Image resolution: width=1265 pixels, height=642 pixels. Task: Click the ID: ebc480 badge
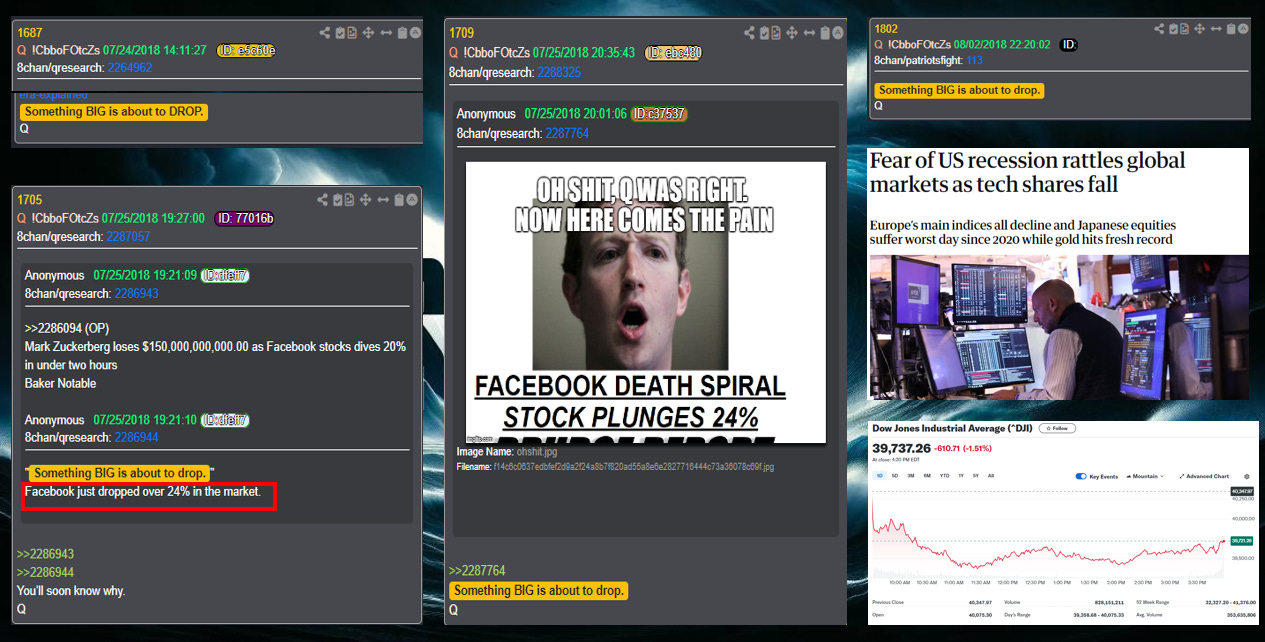[x=673, y=53]
